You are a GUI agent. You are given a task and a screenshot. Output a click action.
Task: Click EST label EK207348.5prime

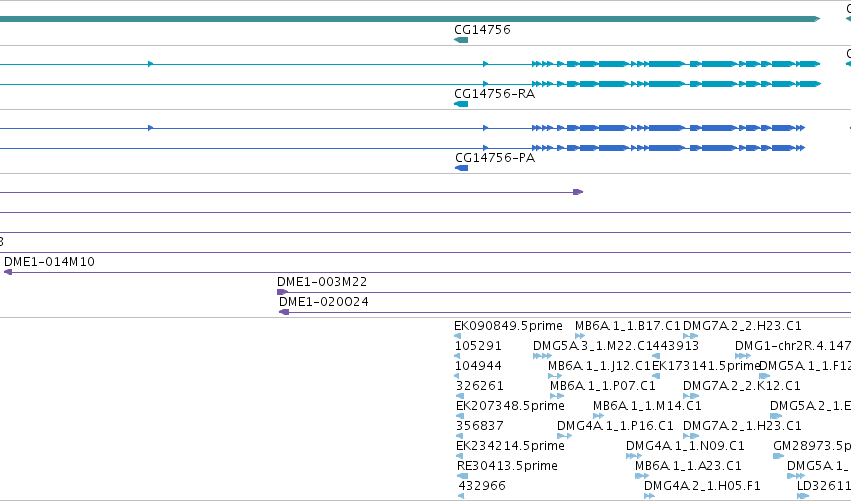(x=510, y=406)
